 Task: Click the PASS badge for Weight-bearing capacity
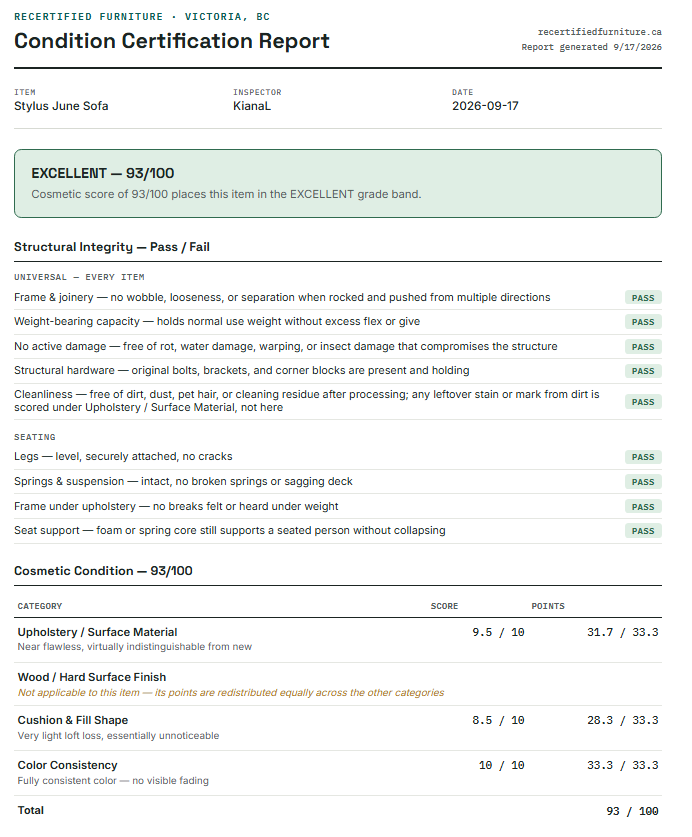point(643,322)
